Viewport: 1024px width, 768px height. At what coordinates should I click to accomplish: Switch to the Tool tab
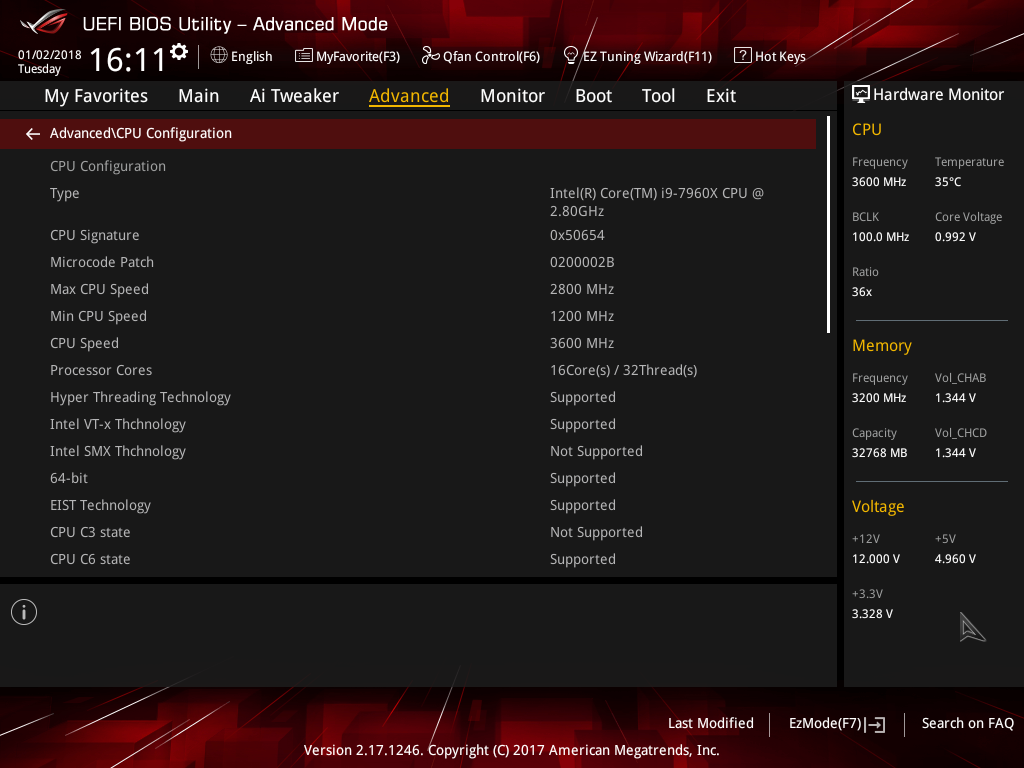(x=658, y=96)
